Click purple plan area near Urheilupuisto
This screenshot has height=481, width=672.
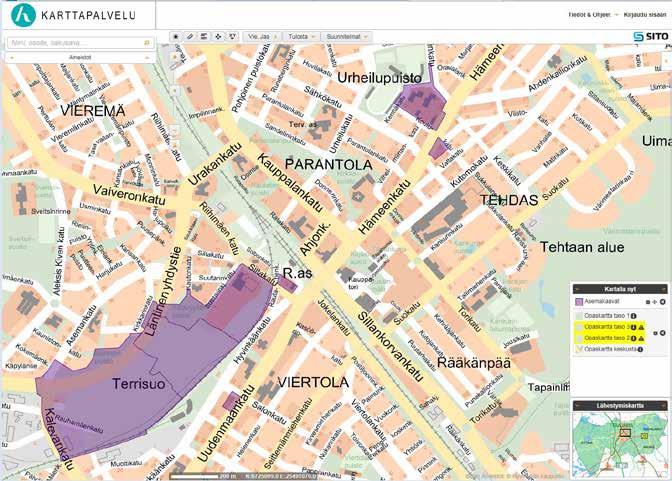coord(422,103)
